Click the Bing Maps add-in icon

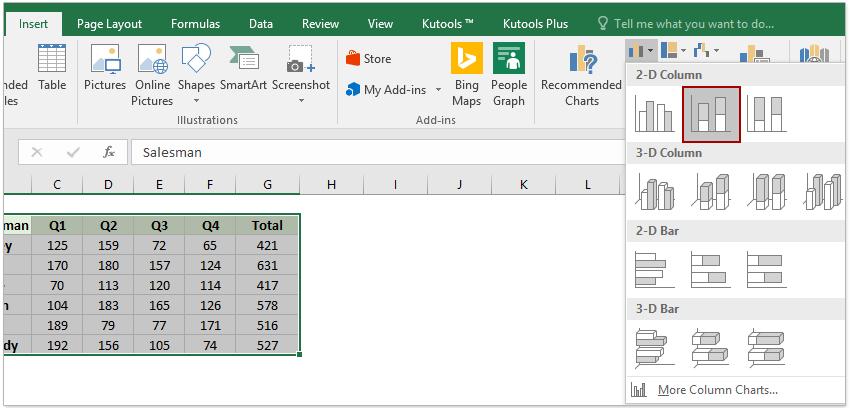pyautogui.click(x=466, y=74)
